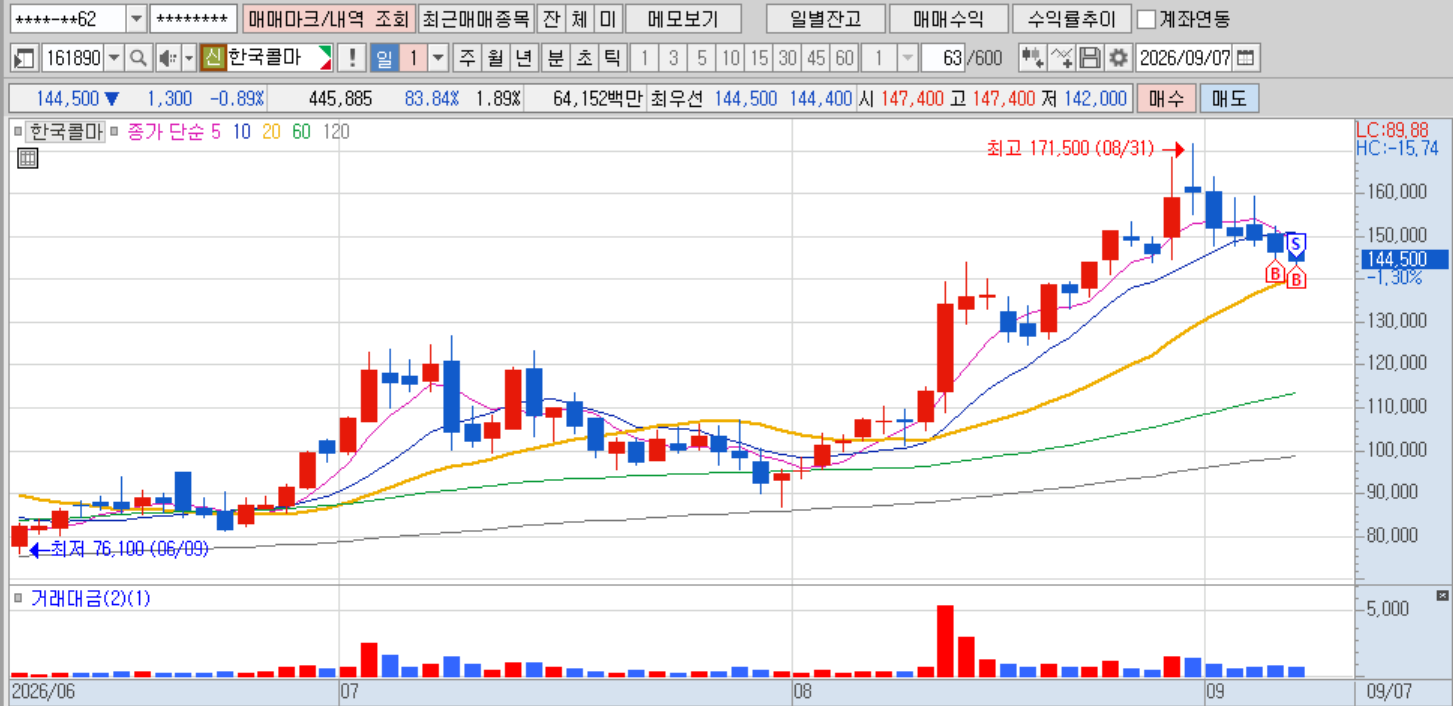Viewport: 1453px width, 706px height.
Task: Click the lower red B buy marker
Action: (1296, 280)
